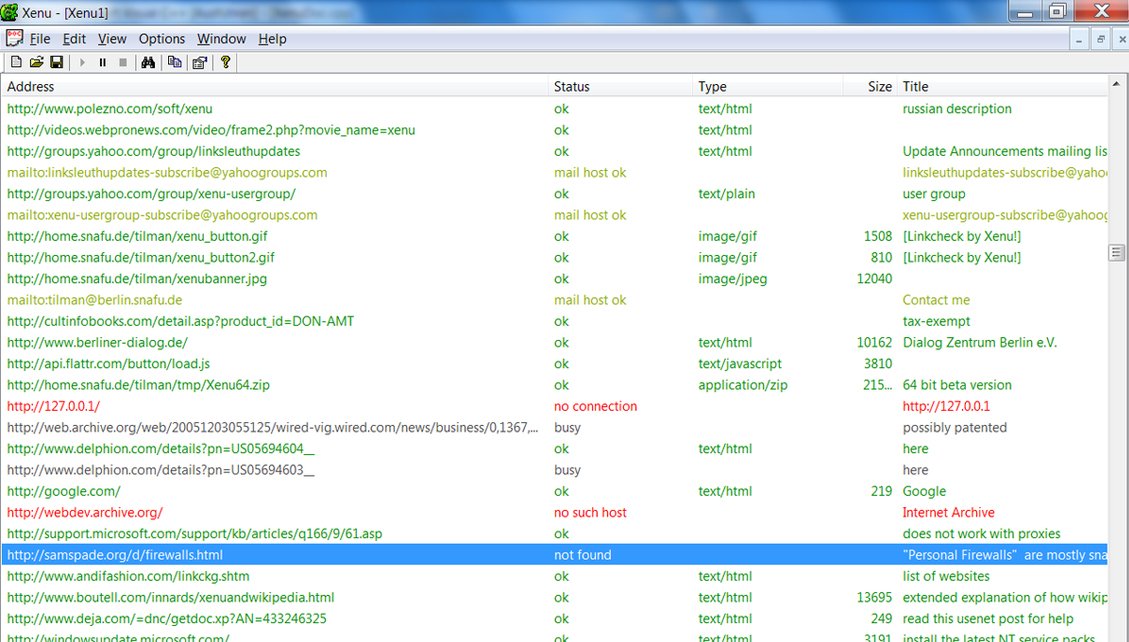Click the "russian description" title cell

click(957, 109)
